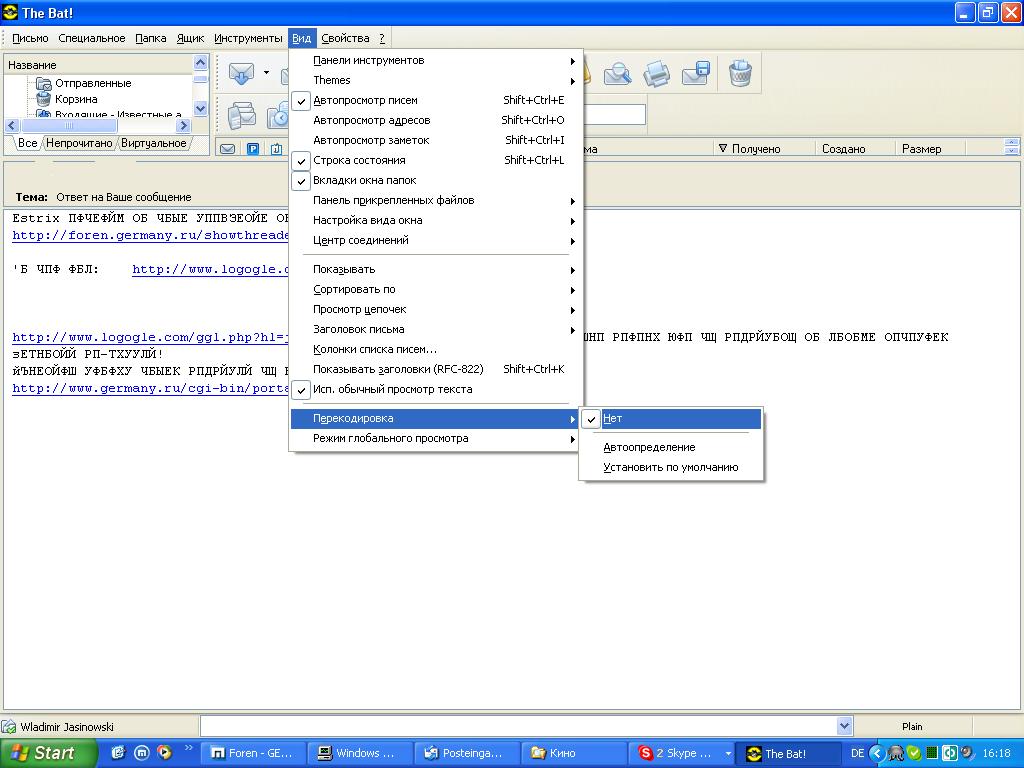Open the Maxthon quick launch icon

(142, 752)
